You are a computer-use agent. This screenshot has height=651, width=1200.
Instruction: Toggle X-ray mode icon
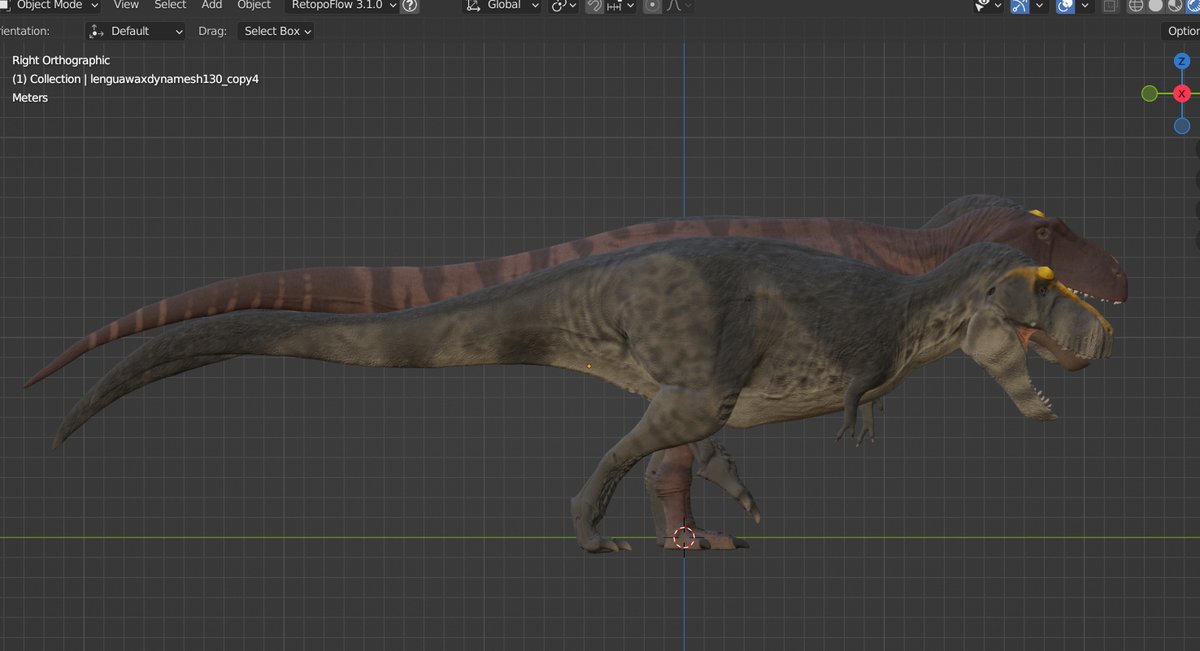(x=1110, y=5)
